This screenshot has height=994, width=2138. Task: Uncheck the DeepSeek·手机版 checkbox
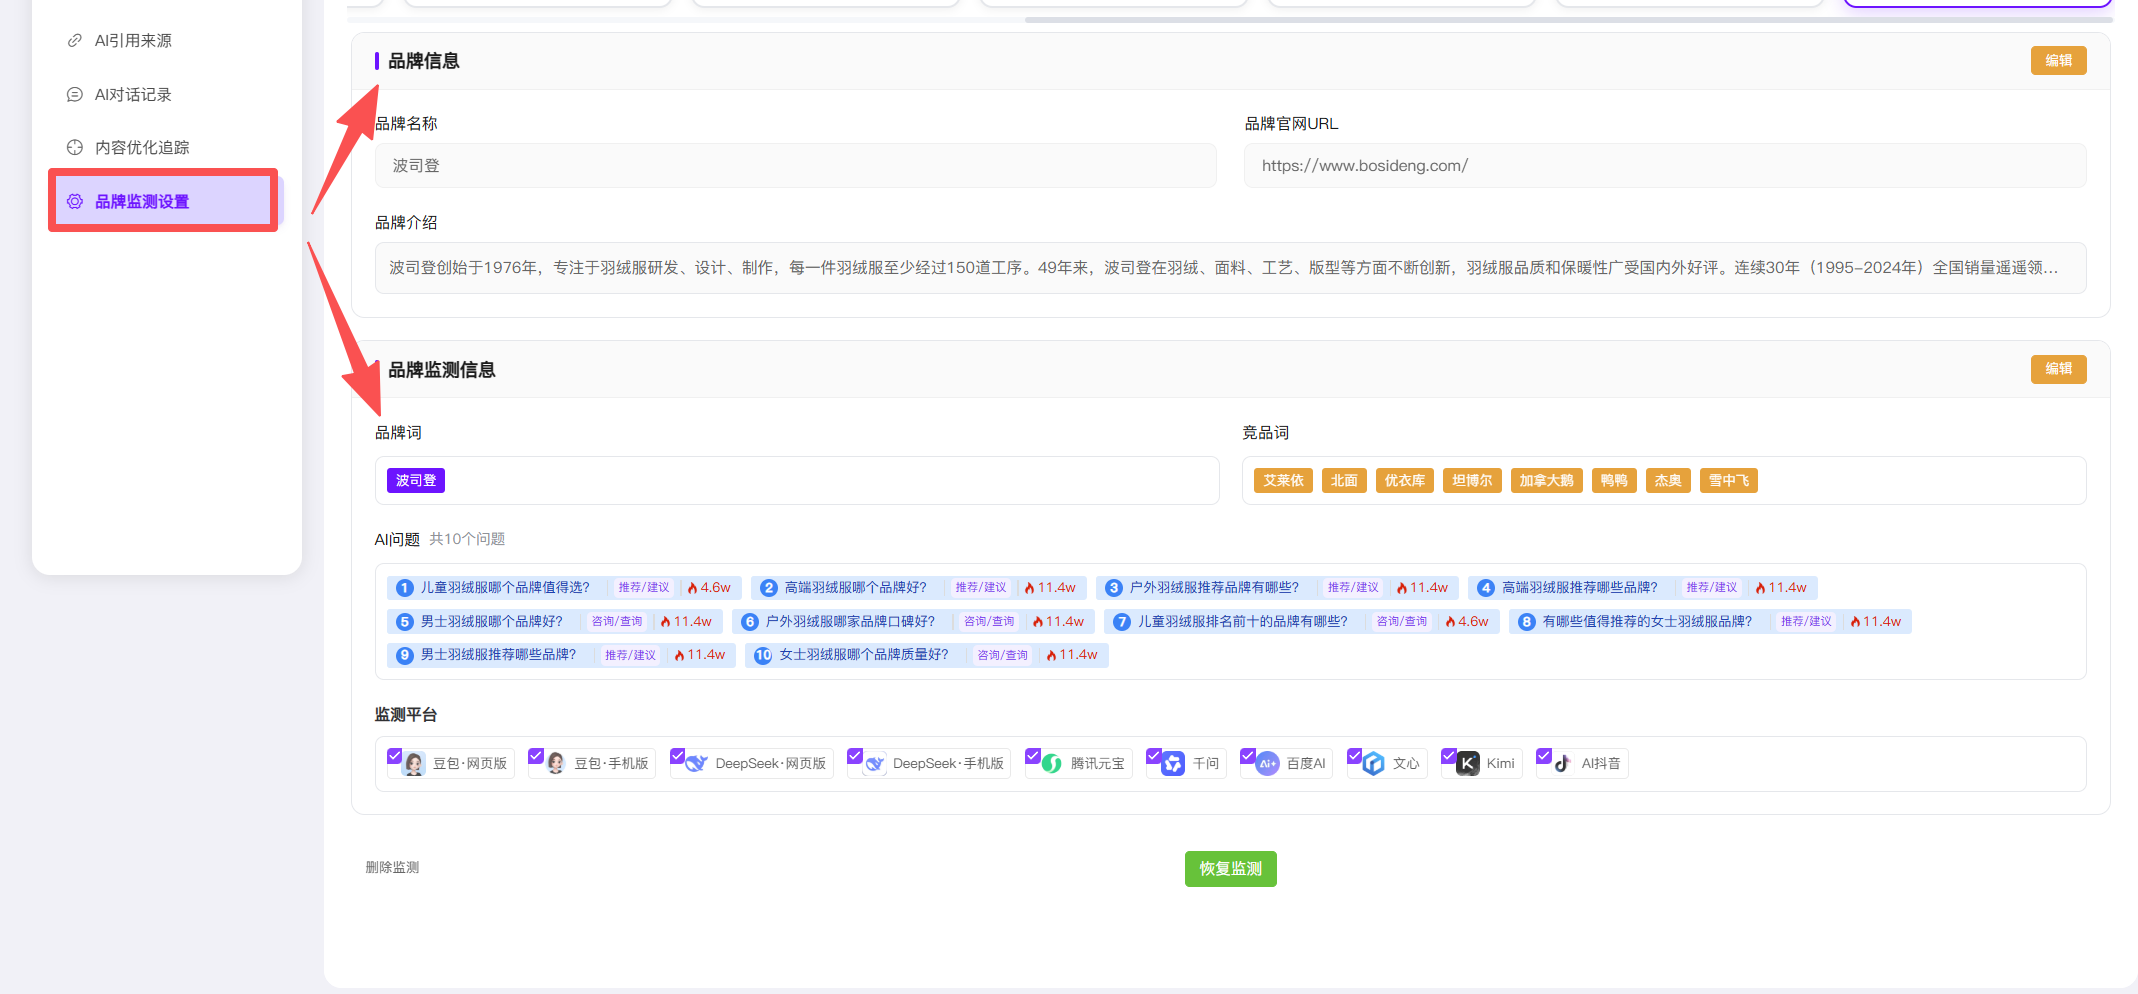[x=854, y=756]
